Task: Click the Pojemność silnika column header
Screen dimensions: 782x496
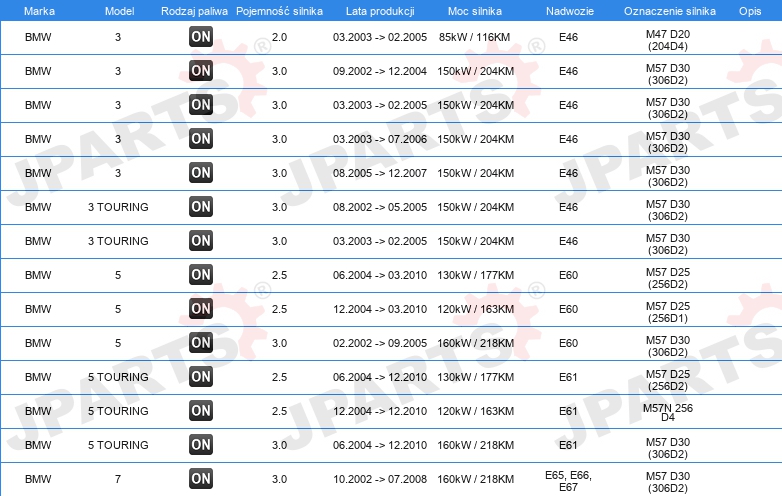Action: coord(279,11)
